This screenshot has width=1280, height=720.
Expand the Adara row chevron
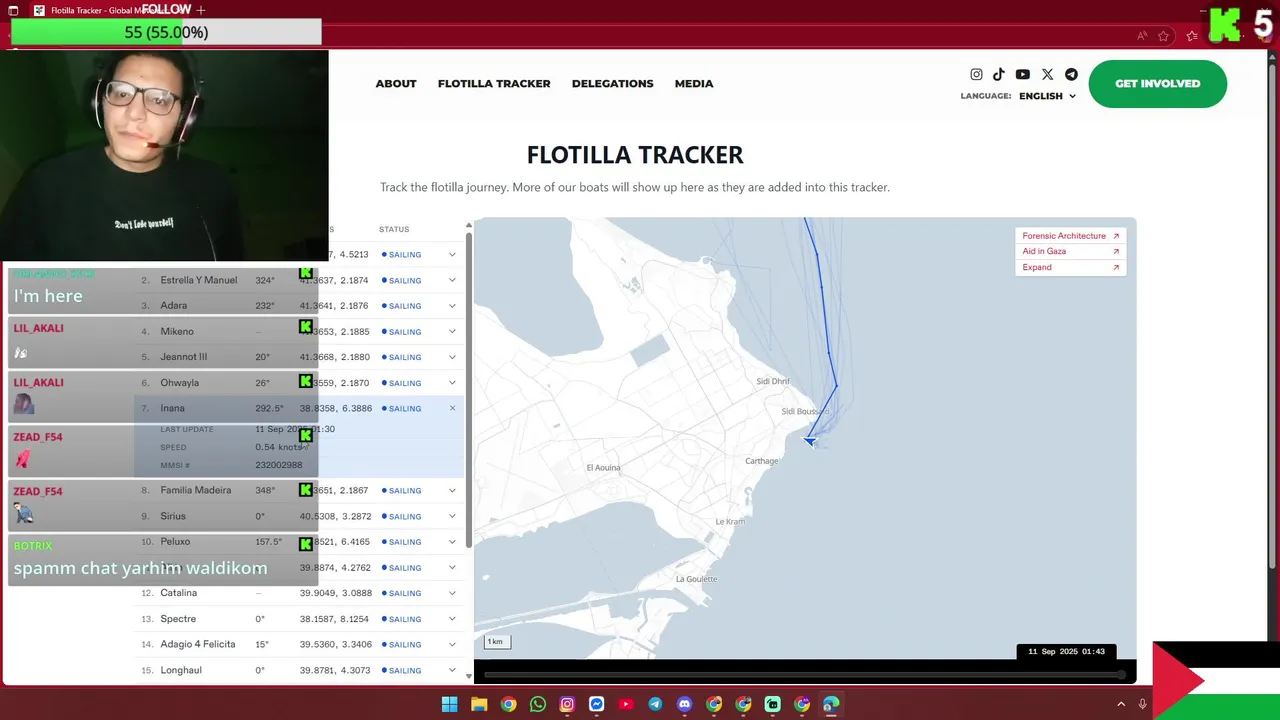452,306
